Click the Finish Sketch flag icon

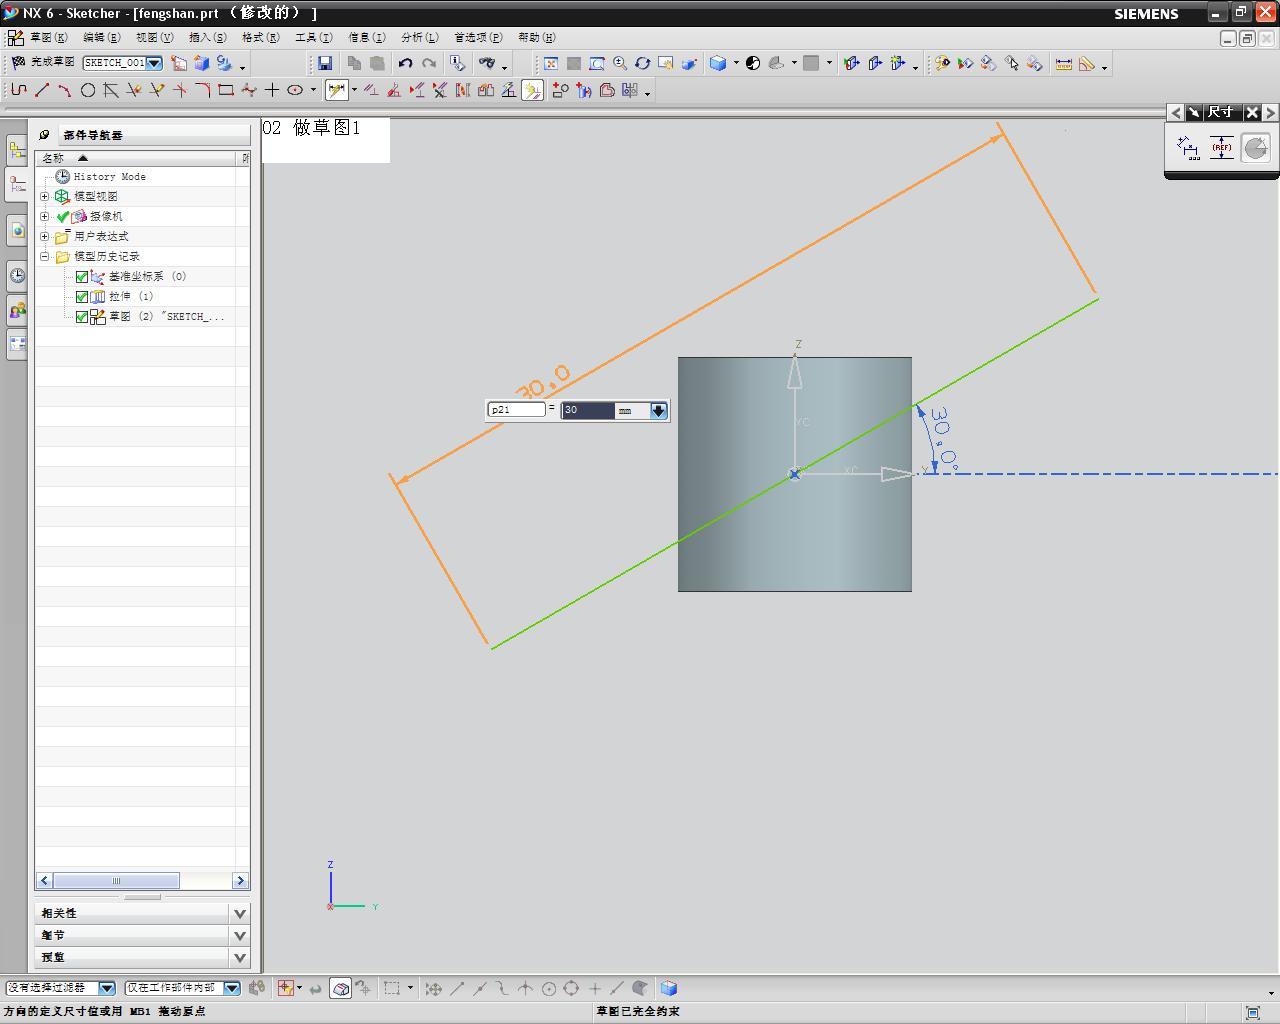(18, 62)
